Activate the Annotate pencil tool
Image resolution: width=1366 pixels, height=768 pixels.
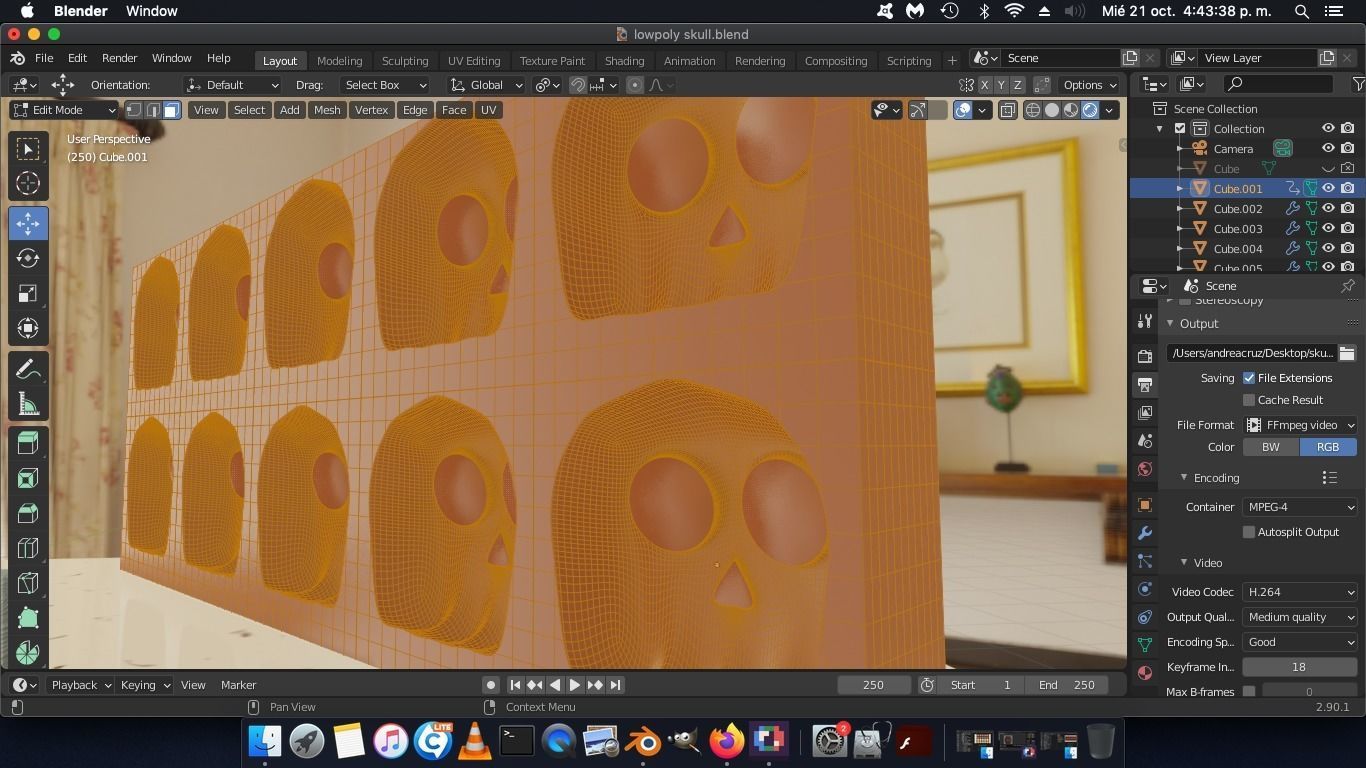[28, 369]
